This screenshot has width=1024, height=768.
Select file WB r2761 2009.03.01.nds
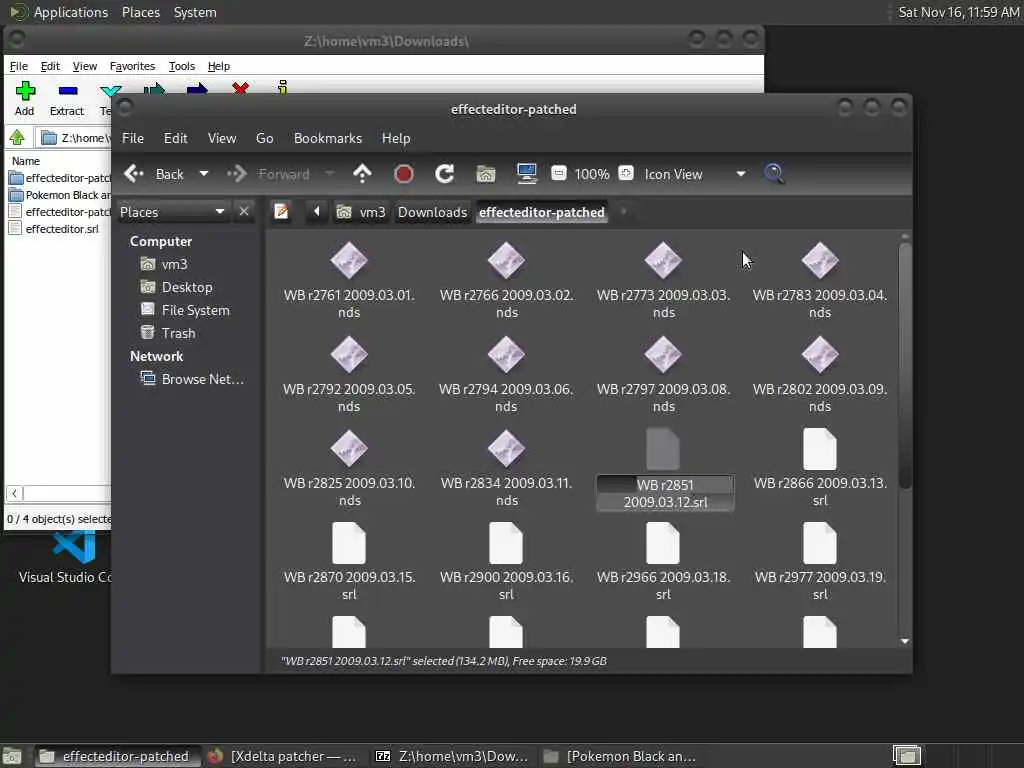pos(349,281)
